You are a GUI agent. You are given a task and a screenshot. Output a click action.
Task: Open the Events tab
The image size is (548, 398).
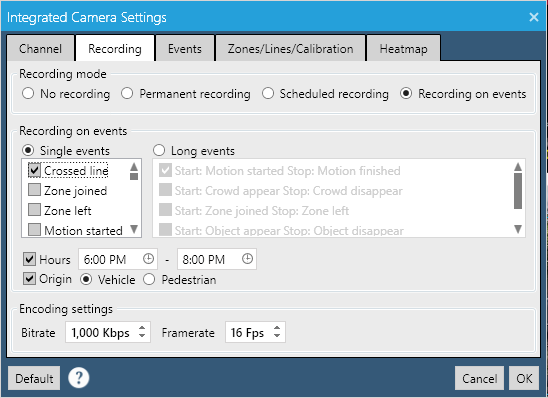tap(185, 48)
